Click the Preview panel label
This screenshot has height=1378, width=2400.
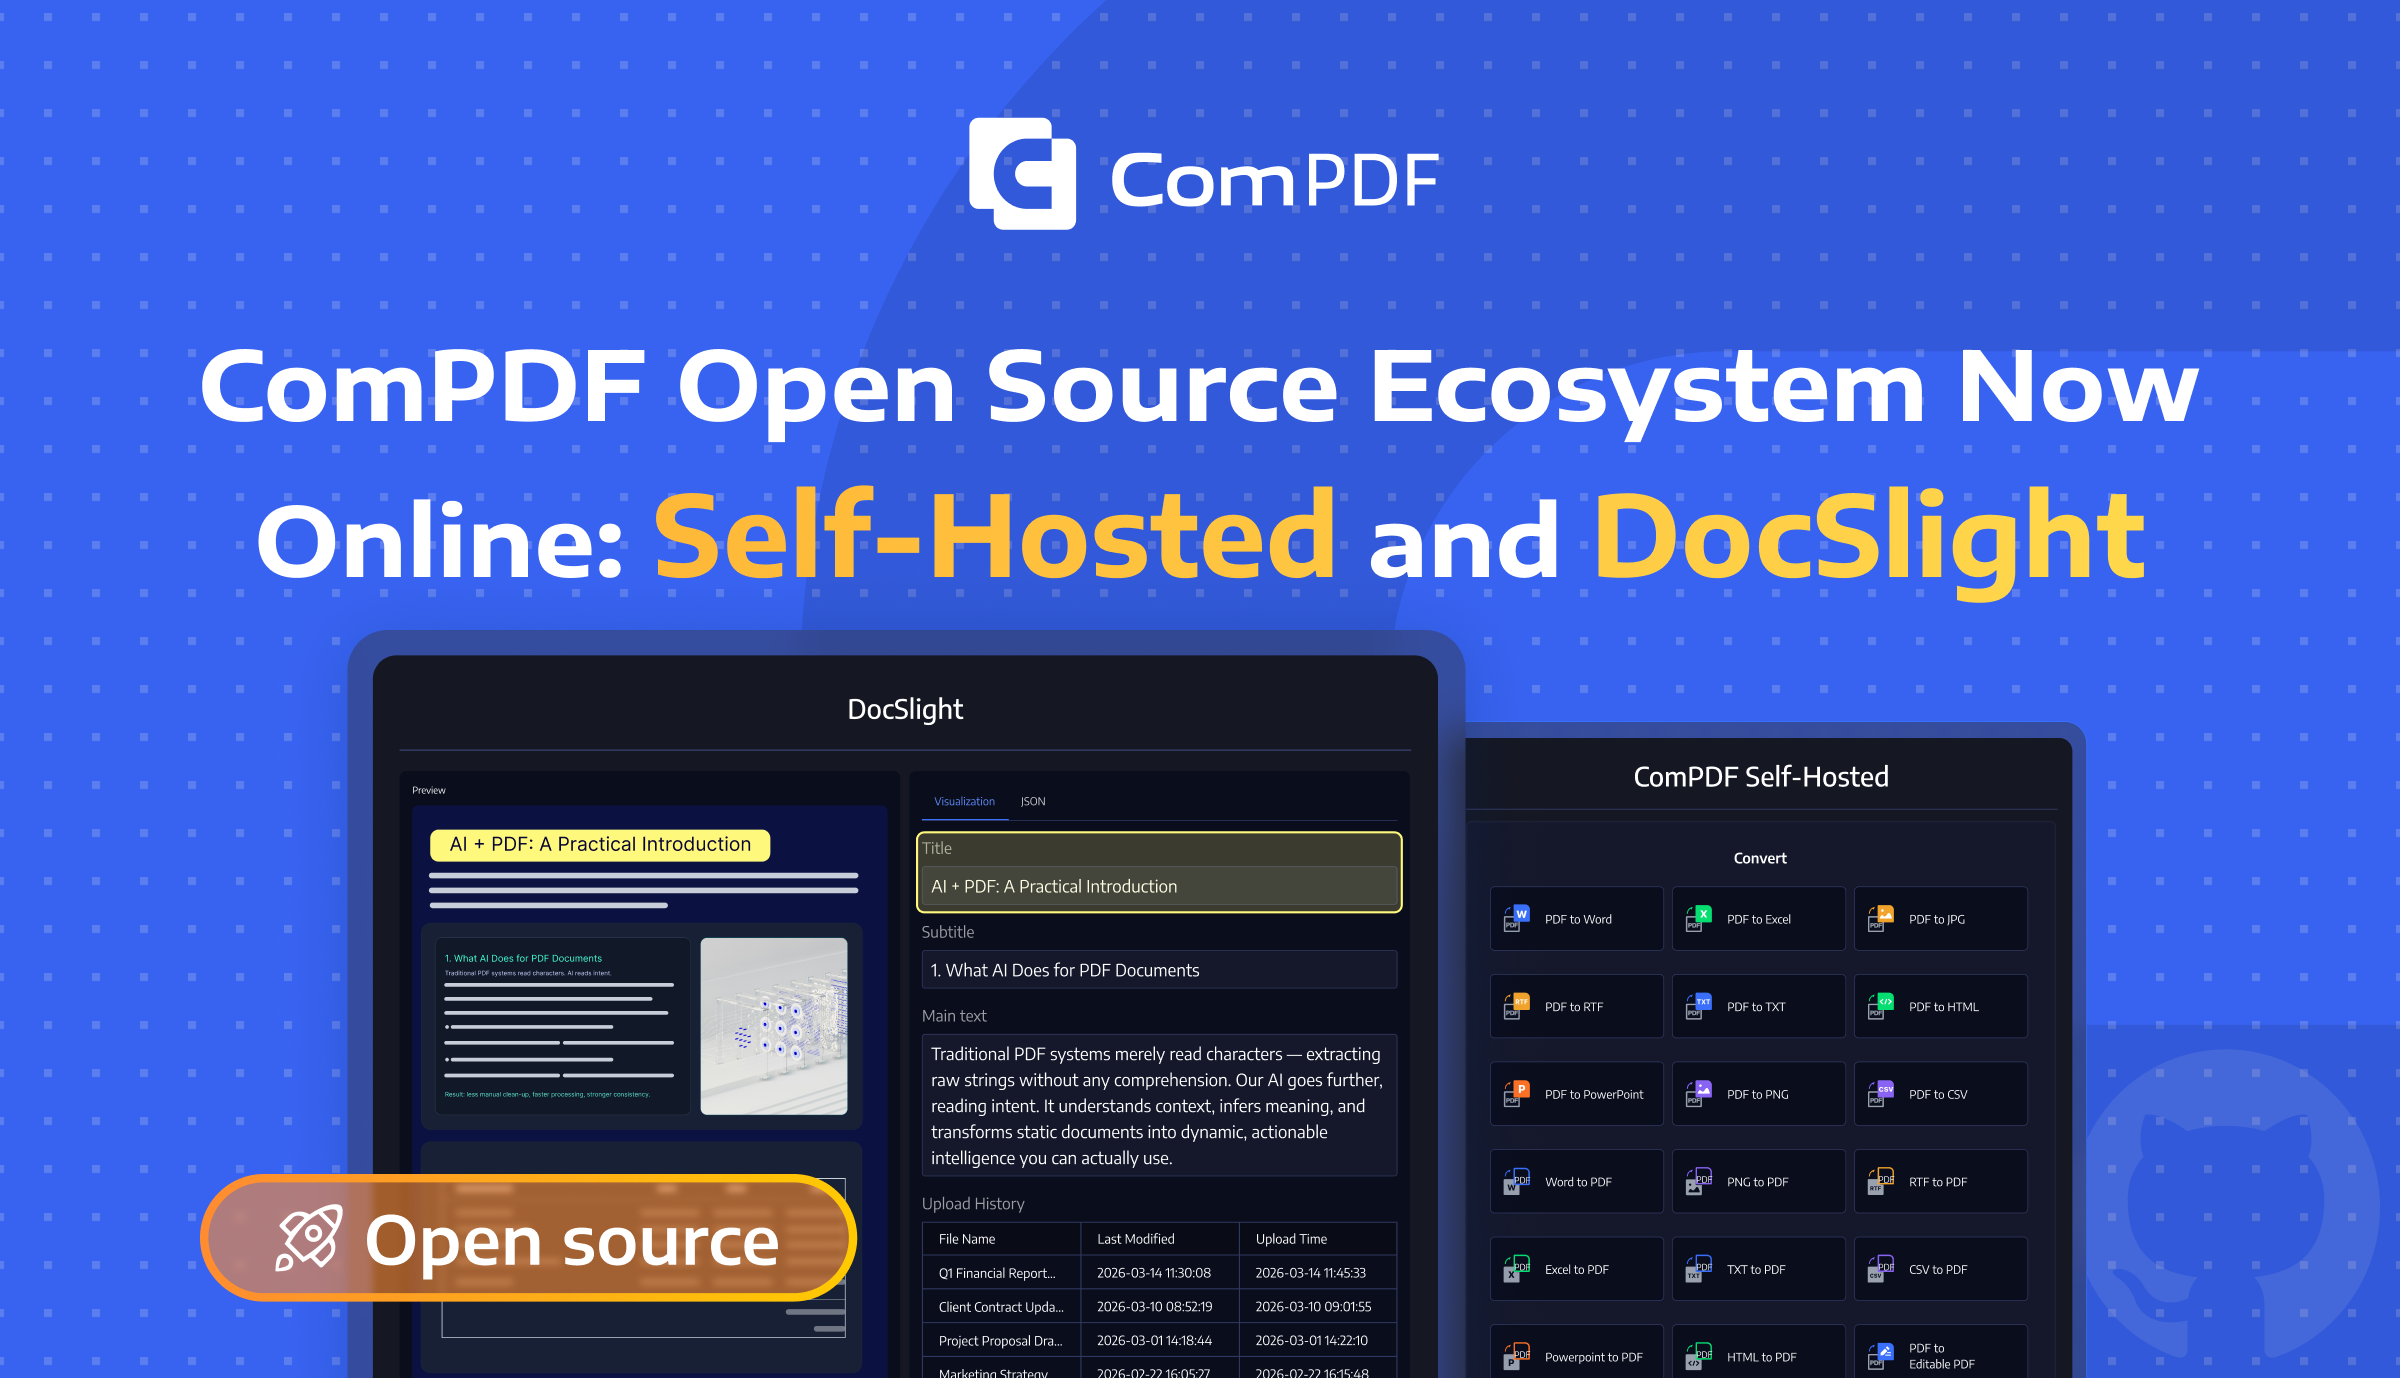tap(429, 790)
